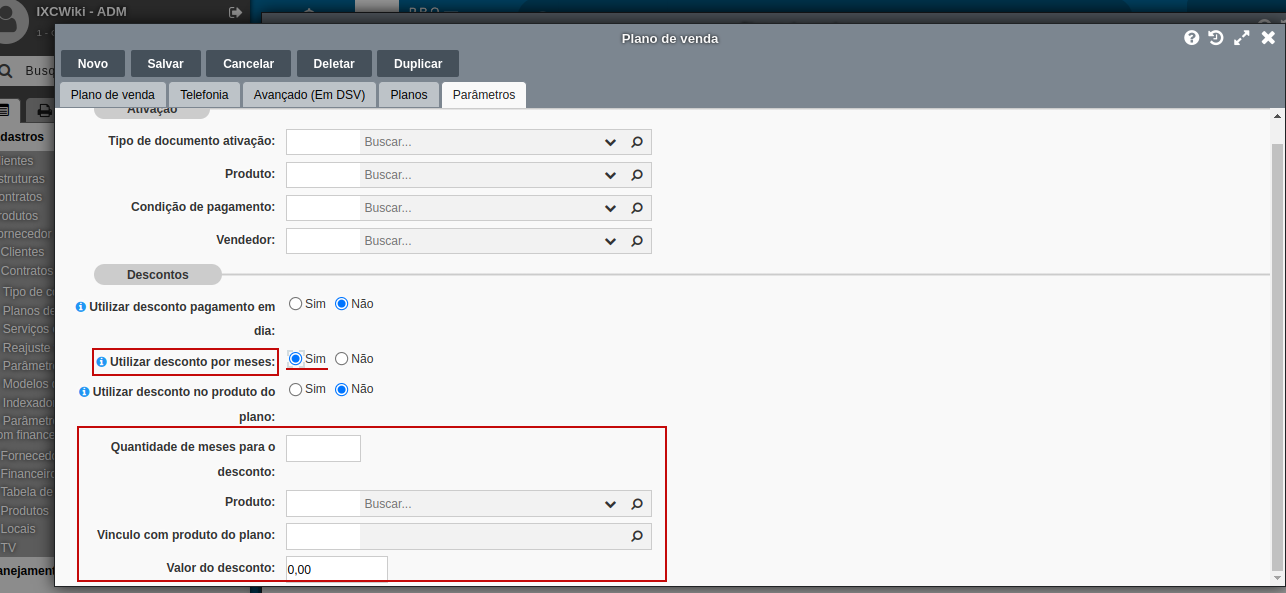Click the Valor do desconto input field

(x=336, y=569)
